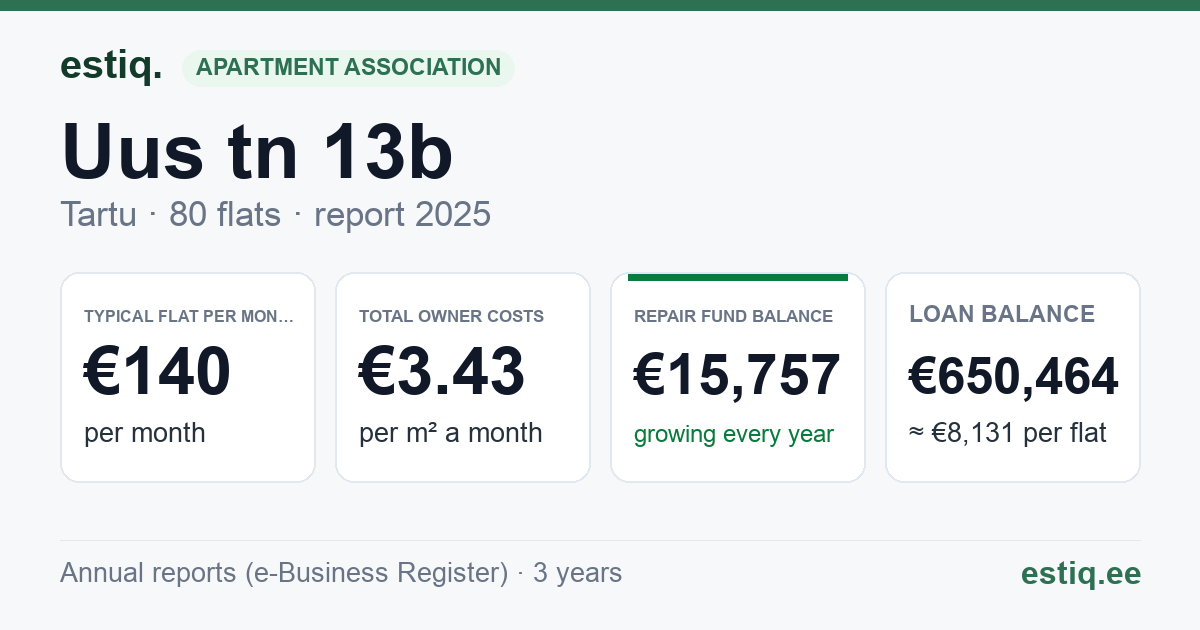Viewport: 1200px width, 630px height.
Task: Open the Typical flat per month card
Action: [x=188, y=377]
